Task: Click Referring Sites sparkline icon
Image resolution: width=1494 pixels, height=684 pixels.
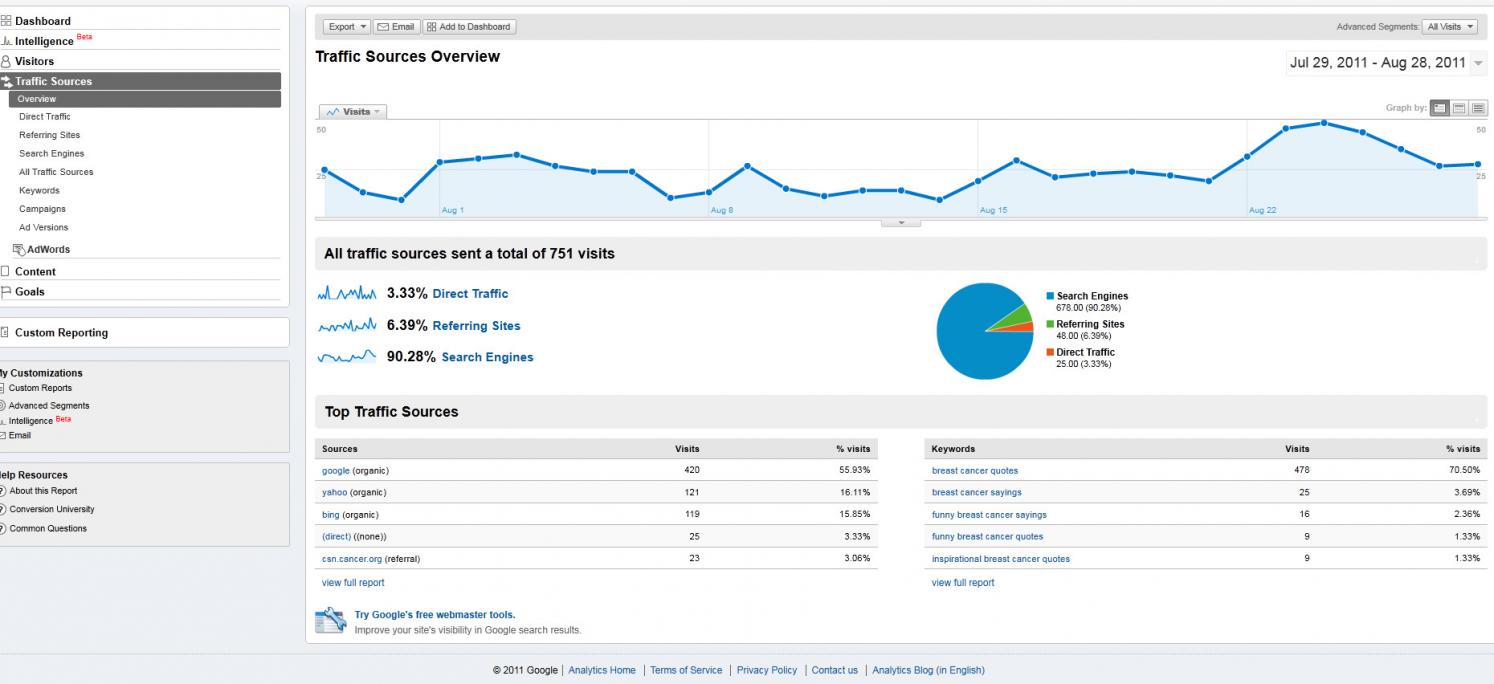Action: (x=346, y=326)
